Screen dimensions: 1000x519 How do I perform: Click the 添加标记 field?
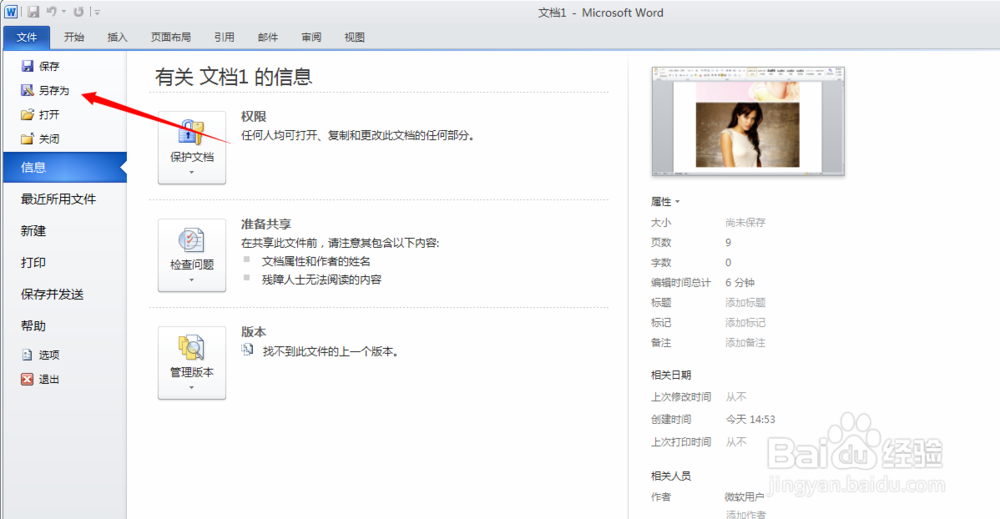coord(745,323)
